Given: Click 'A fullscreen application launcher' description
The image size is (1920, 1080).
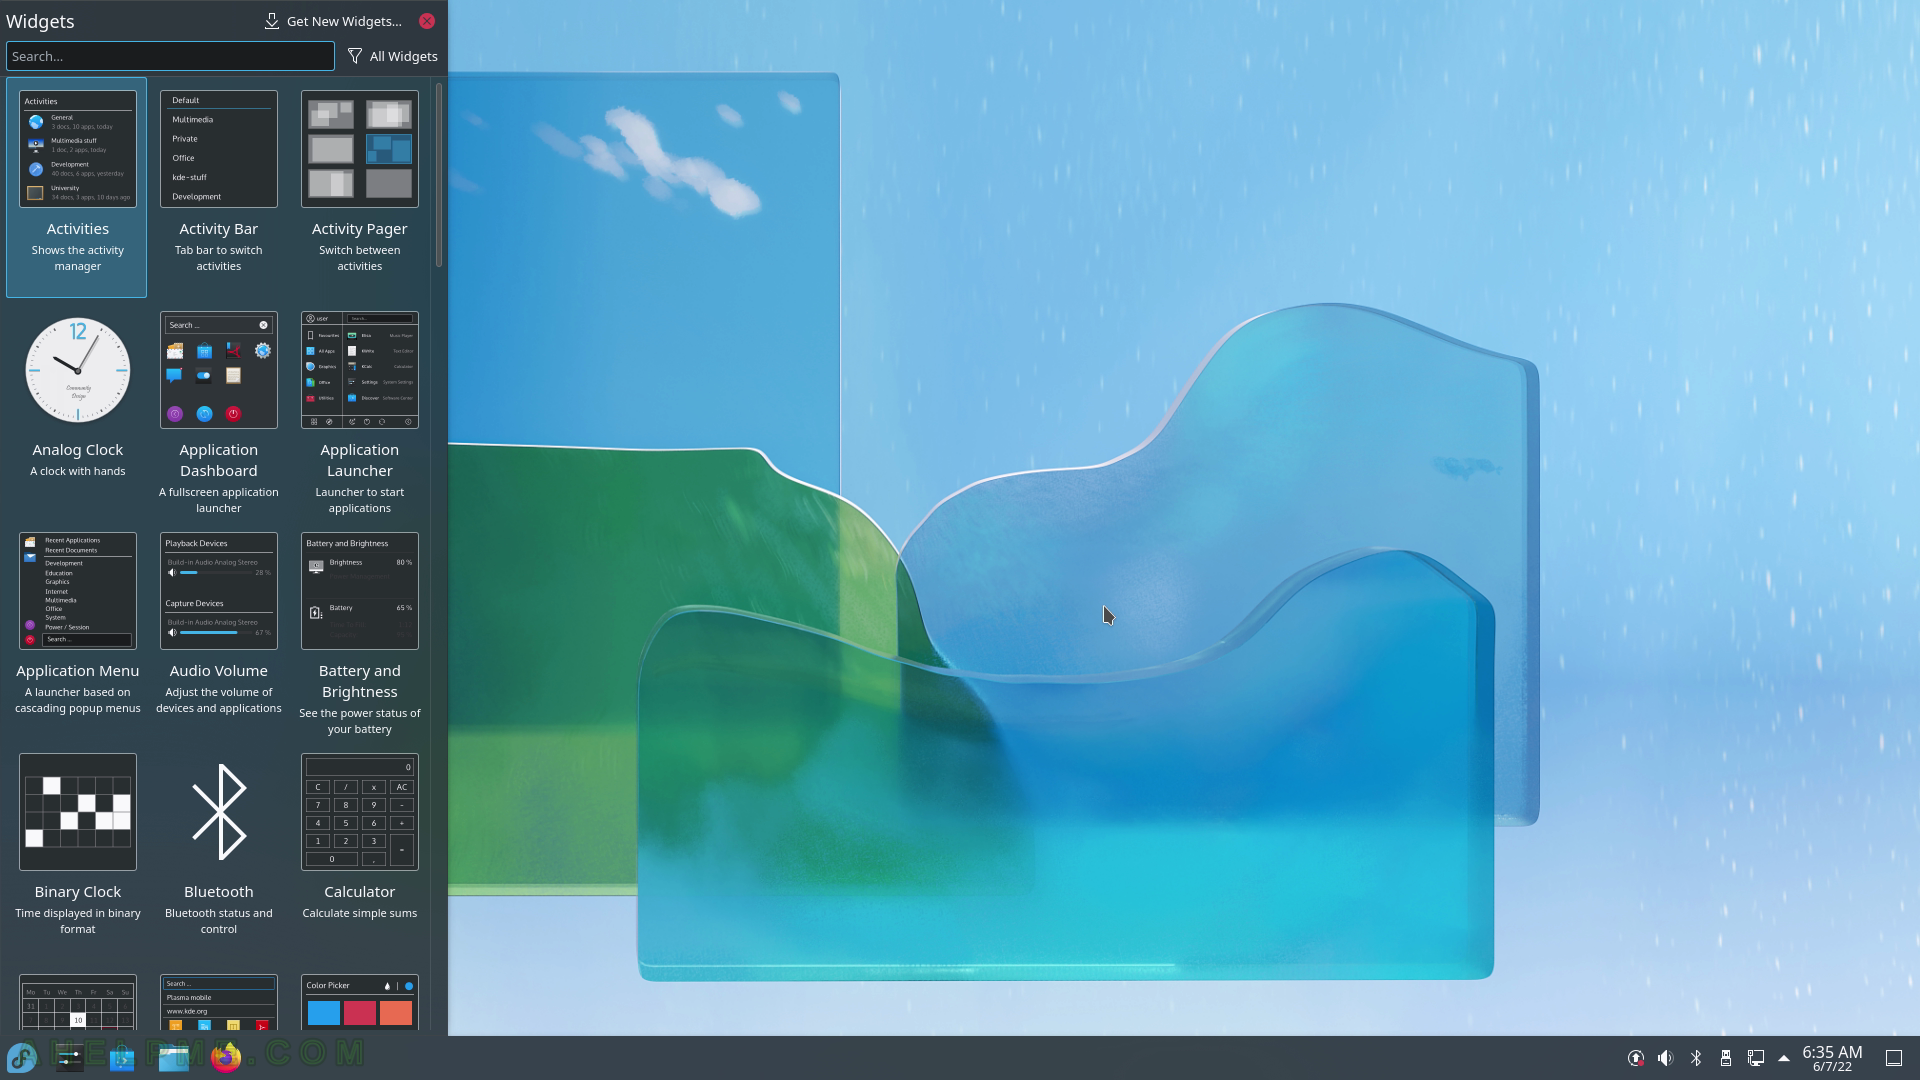Looking at the screenshot, I should 218,500.
